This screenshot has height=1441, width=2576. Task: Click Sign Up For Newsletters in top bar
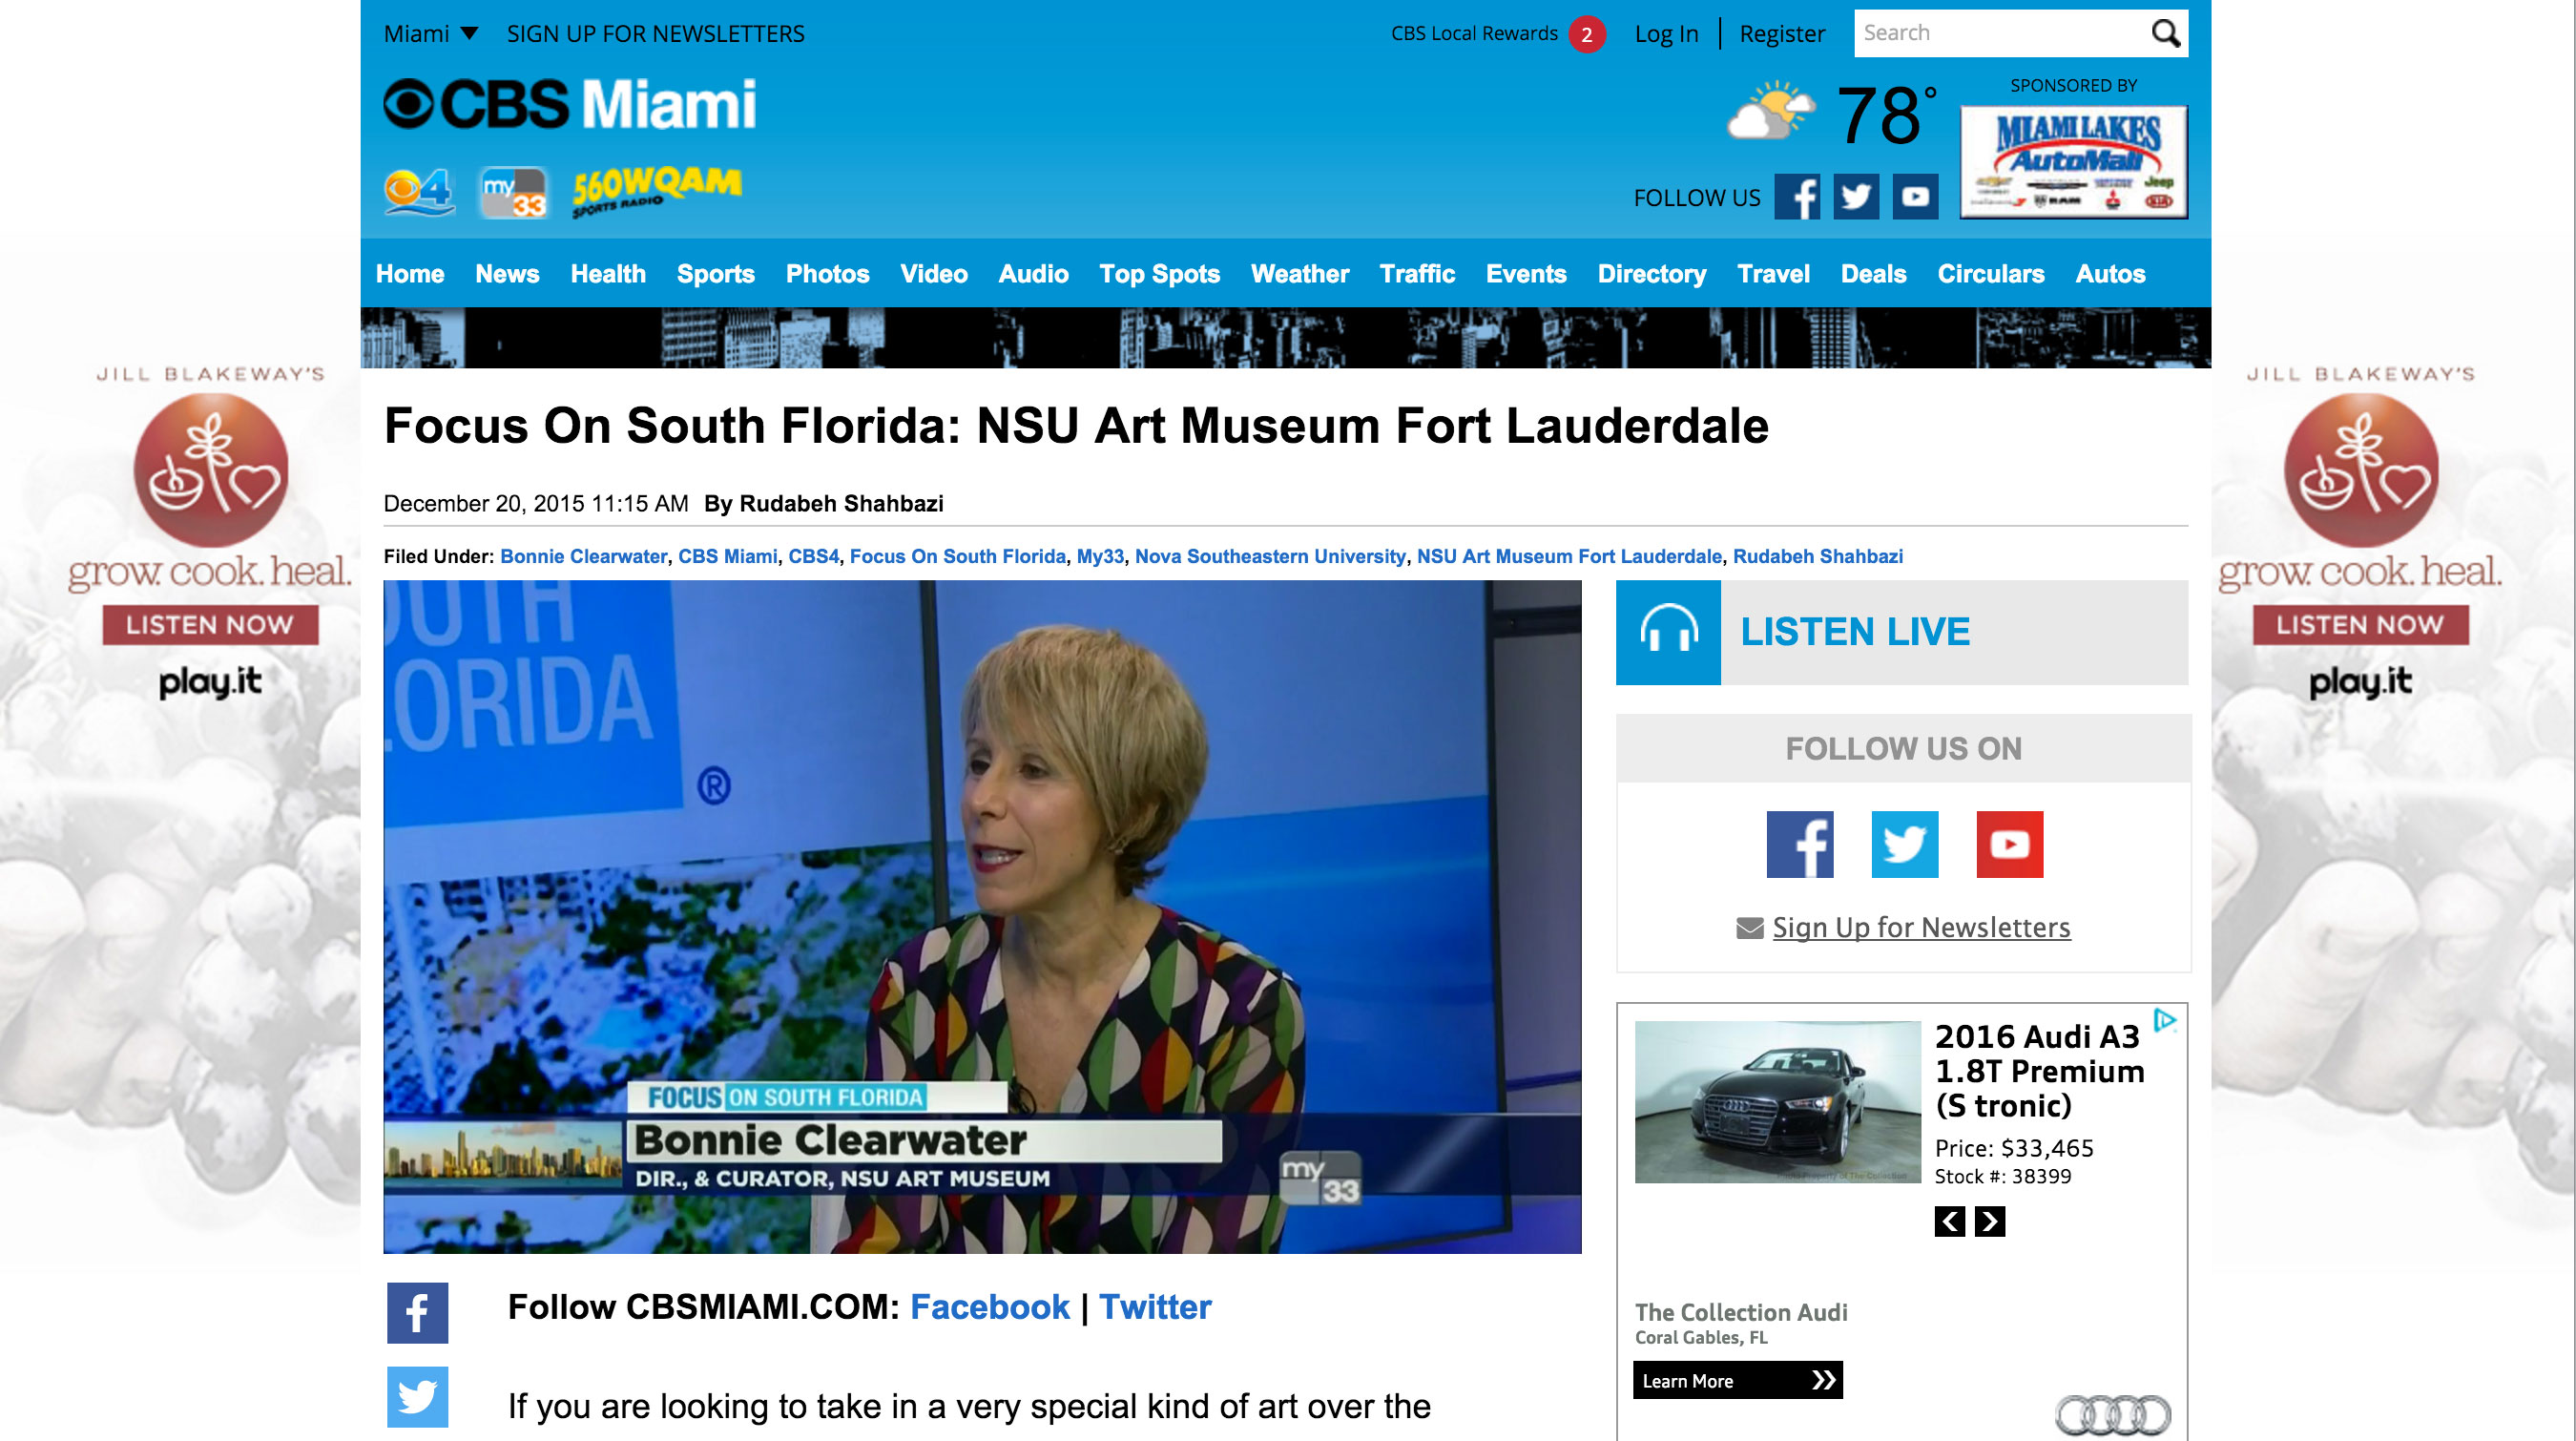[656, 34]
